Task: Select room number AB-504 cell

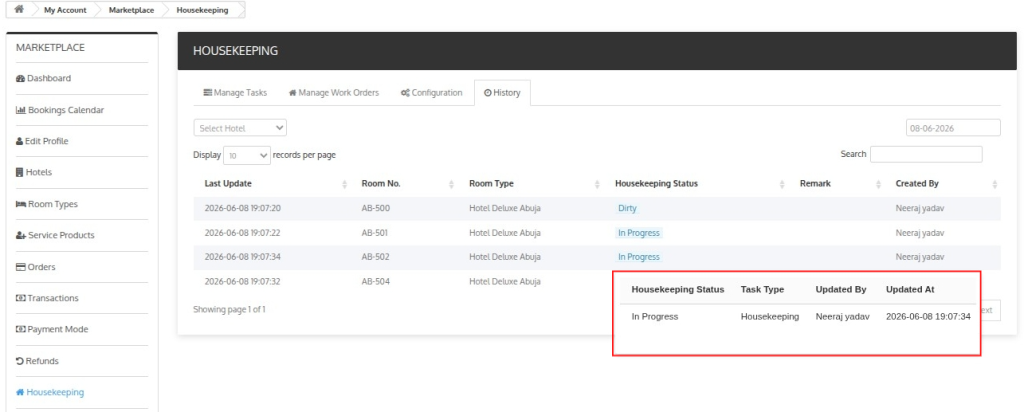Action: point(375,281)
